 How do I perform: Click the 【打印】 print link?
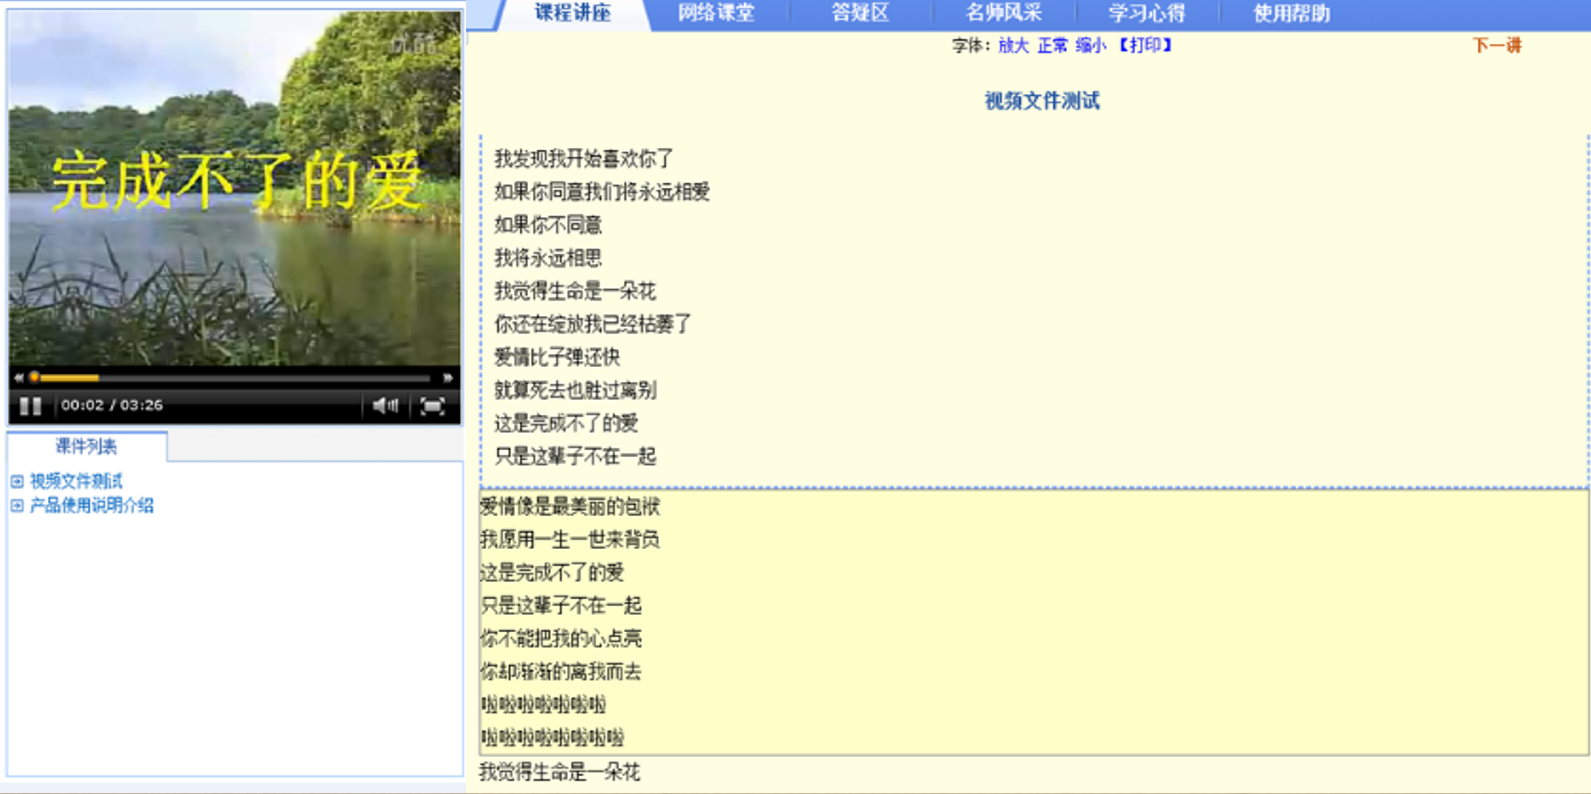coord(1145,46)
